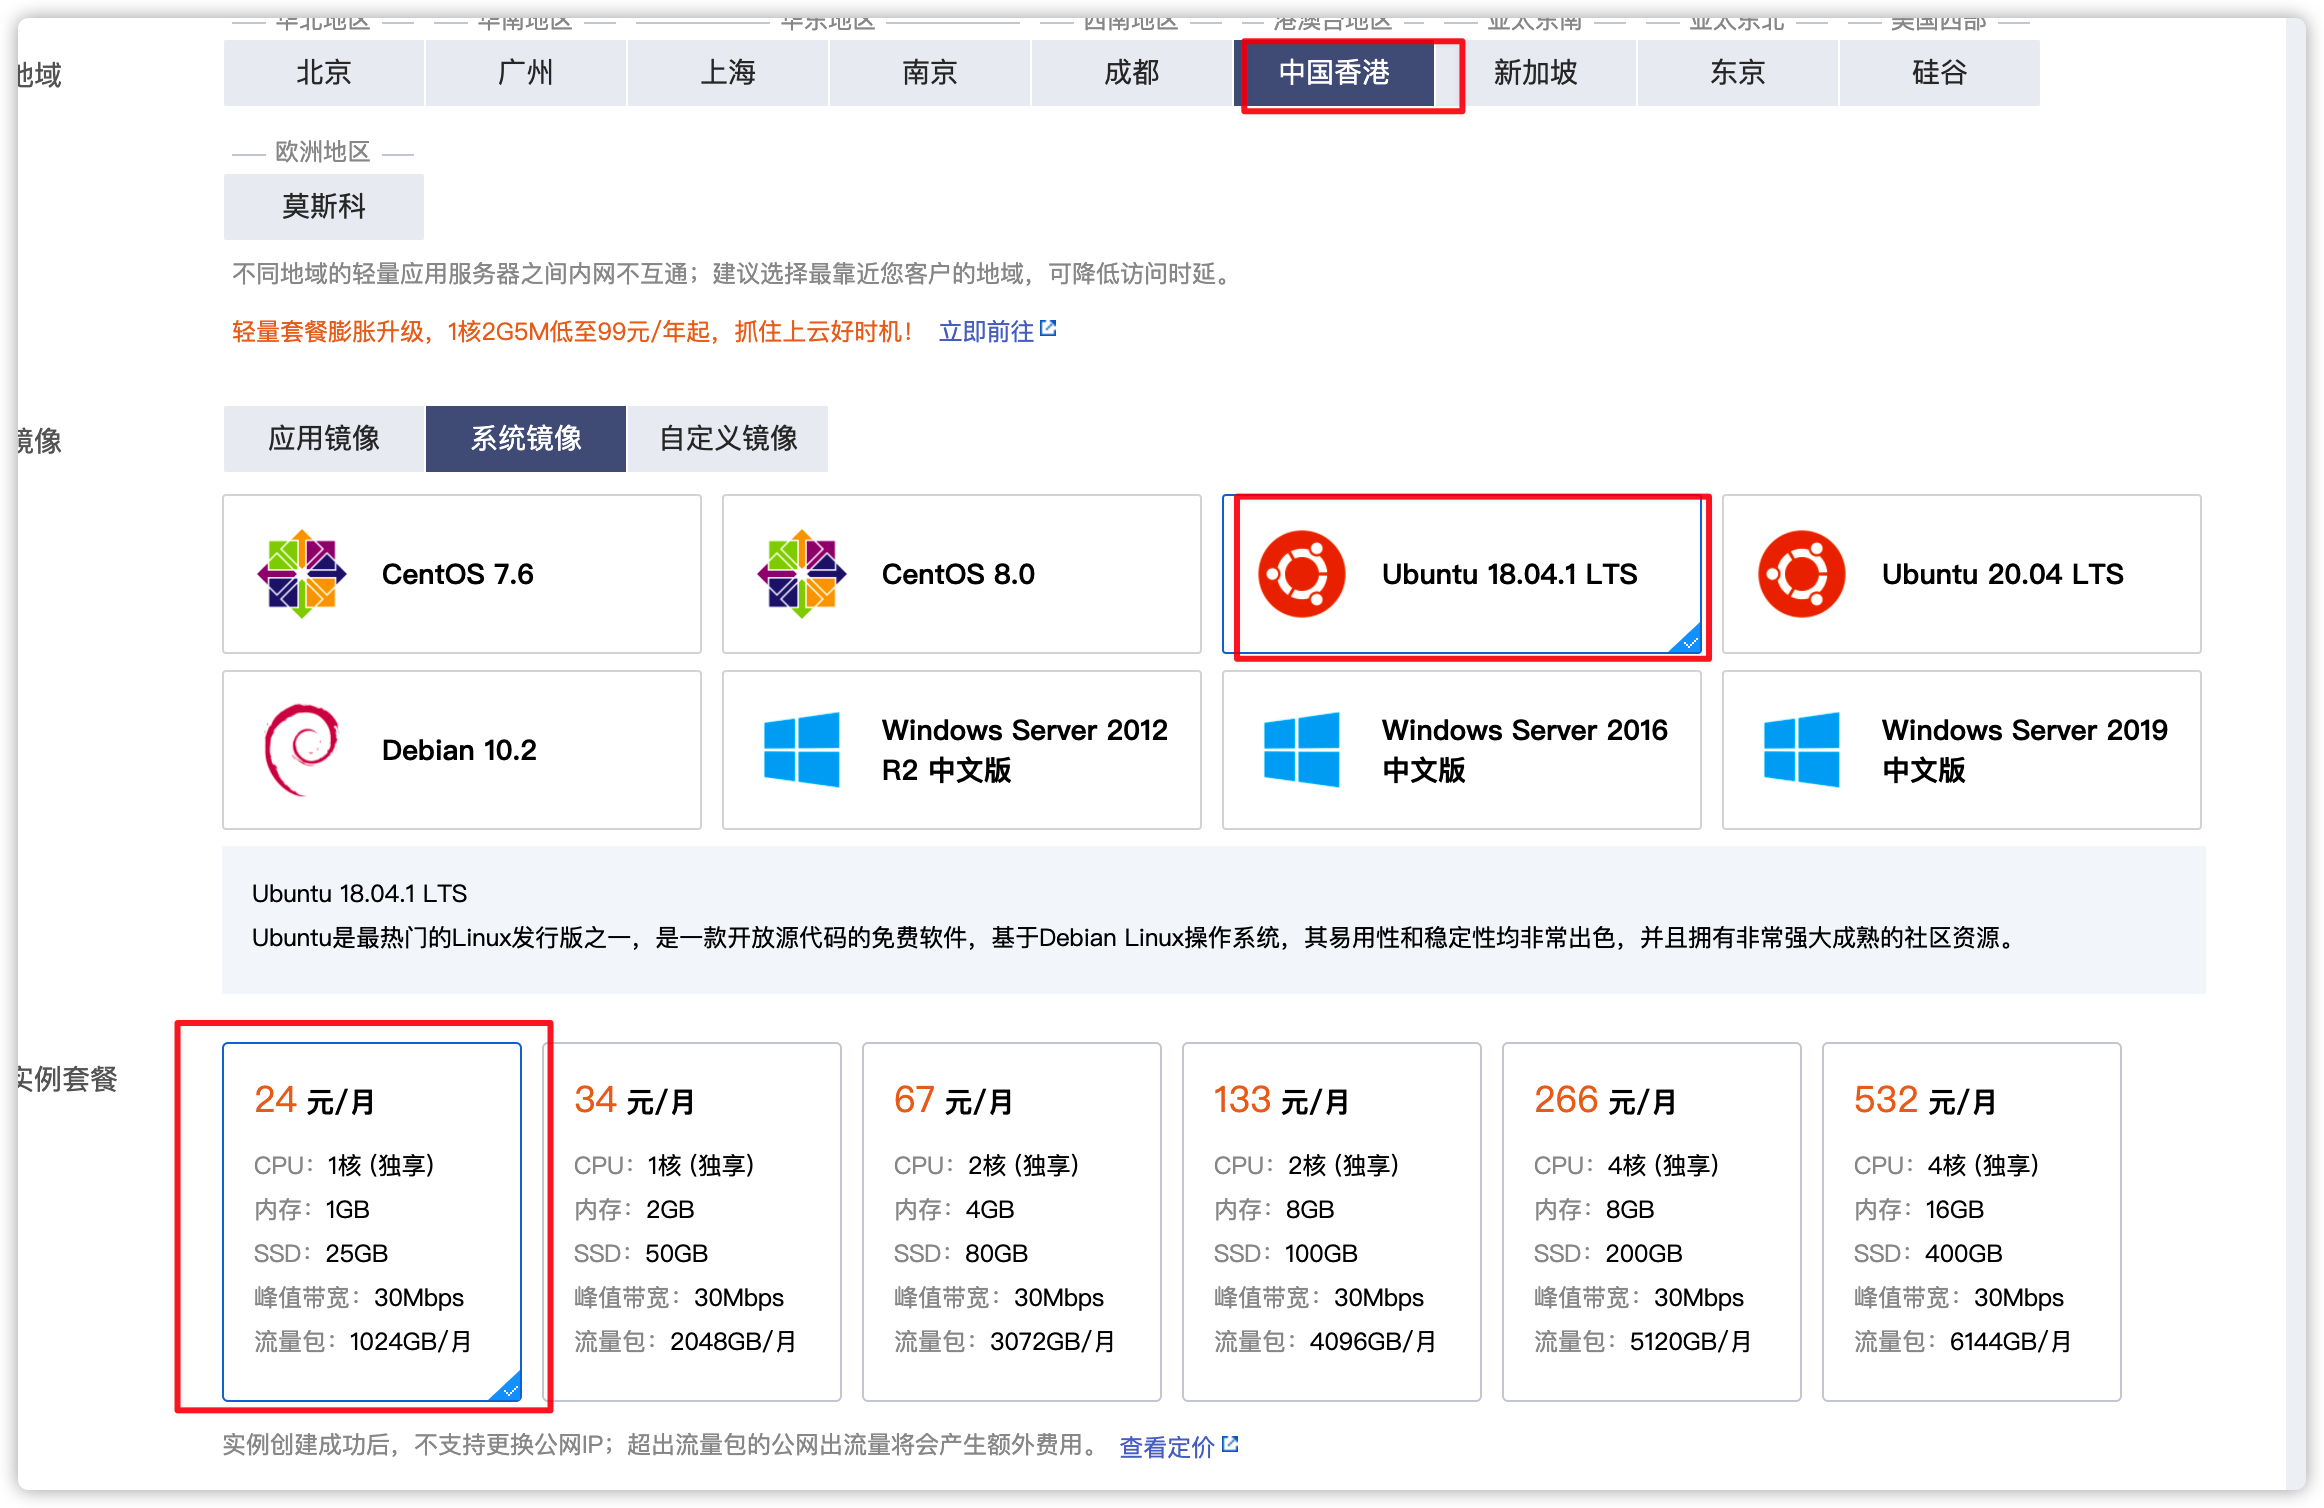Switch to the 应用镜像 tab
The width and height of the screenshot is (2324, 1508).
point(324,438)
